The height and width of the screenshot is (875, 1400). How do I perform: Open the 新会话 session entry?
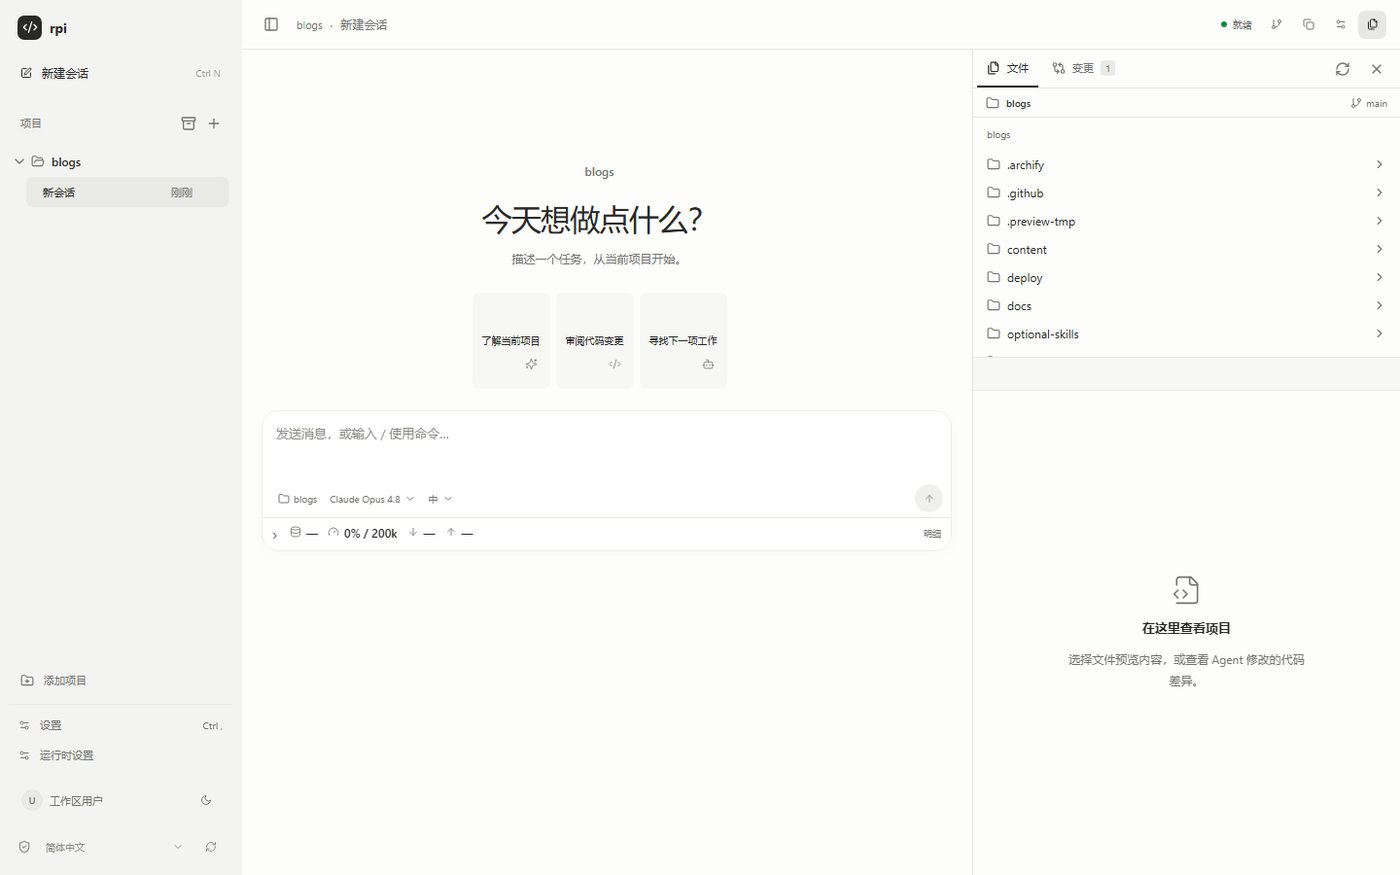[x=127, y=192]
